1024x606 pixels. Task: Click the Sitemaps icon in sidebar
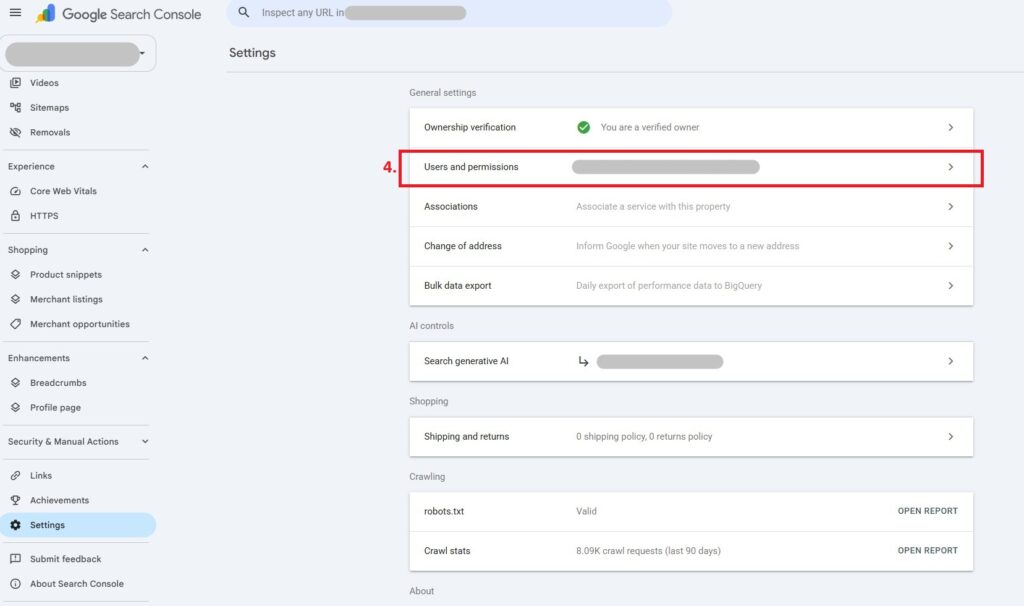16,108
